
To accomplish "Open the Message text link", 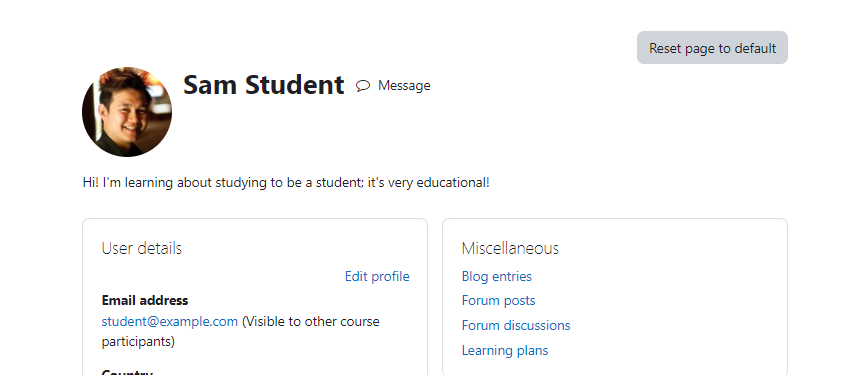I will pyautogui.click(x=404, y=86).
